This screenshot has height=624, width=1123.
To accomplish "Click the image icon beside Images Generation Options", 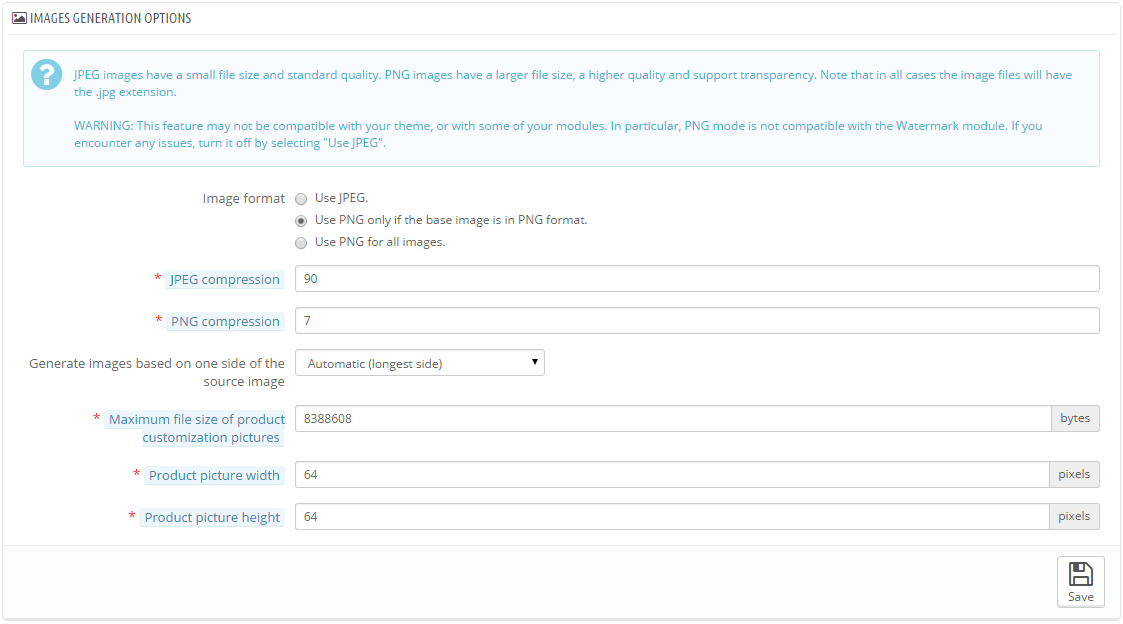I will 19,18.
